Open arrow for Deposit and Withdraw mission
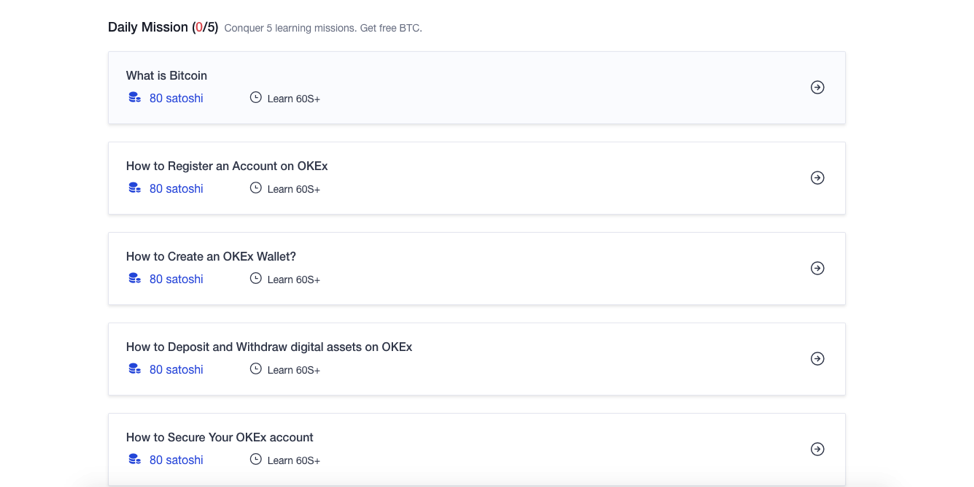 817,359
